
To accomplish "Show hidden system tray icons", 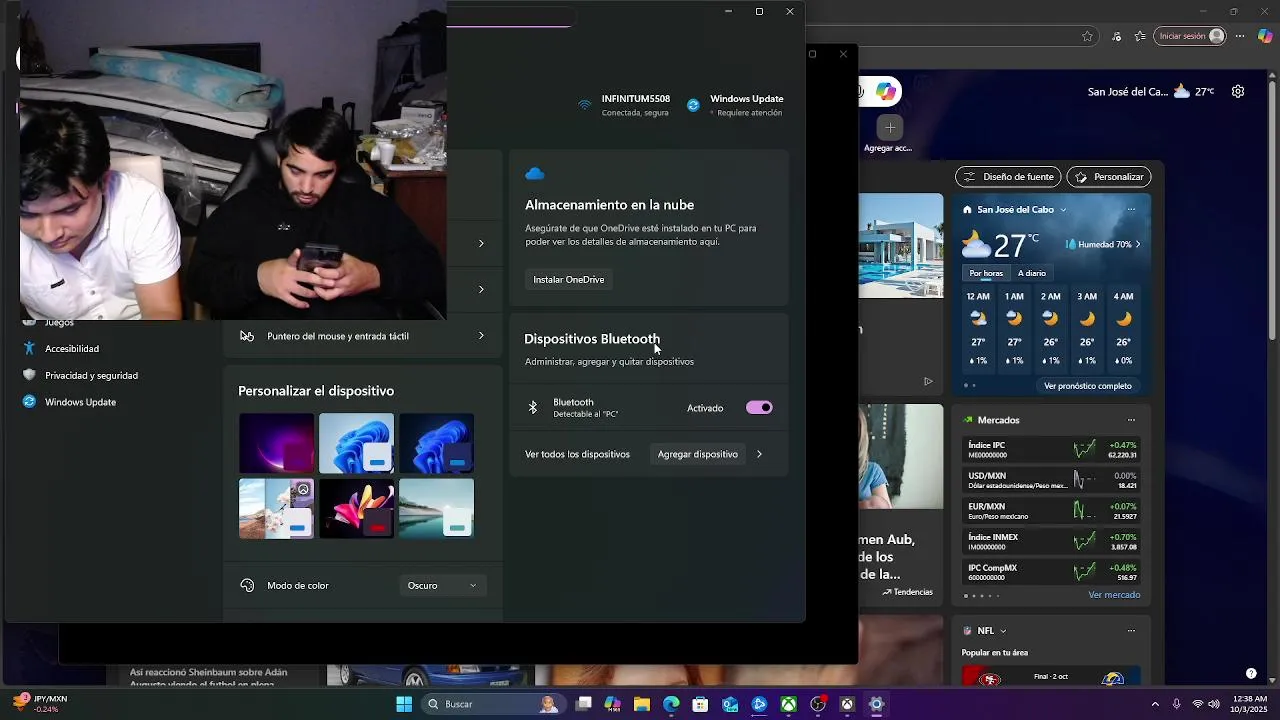I will point(1155,704).
